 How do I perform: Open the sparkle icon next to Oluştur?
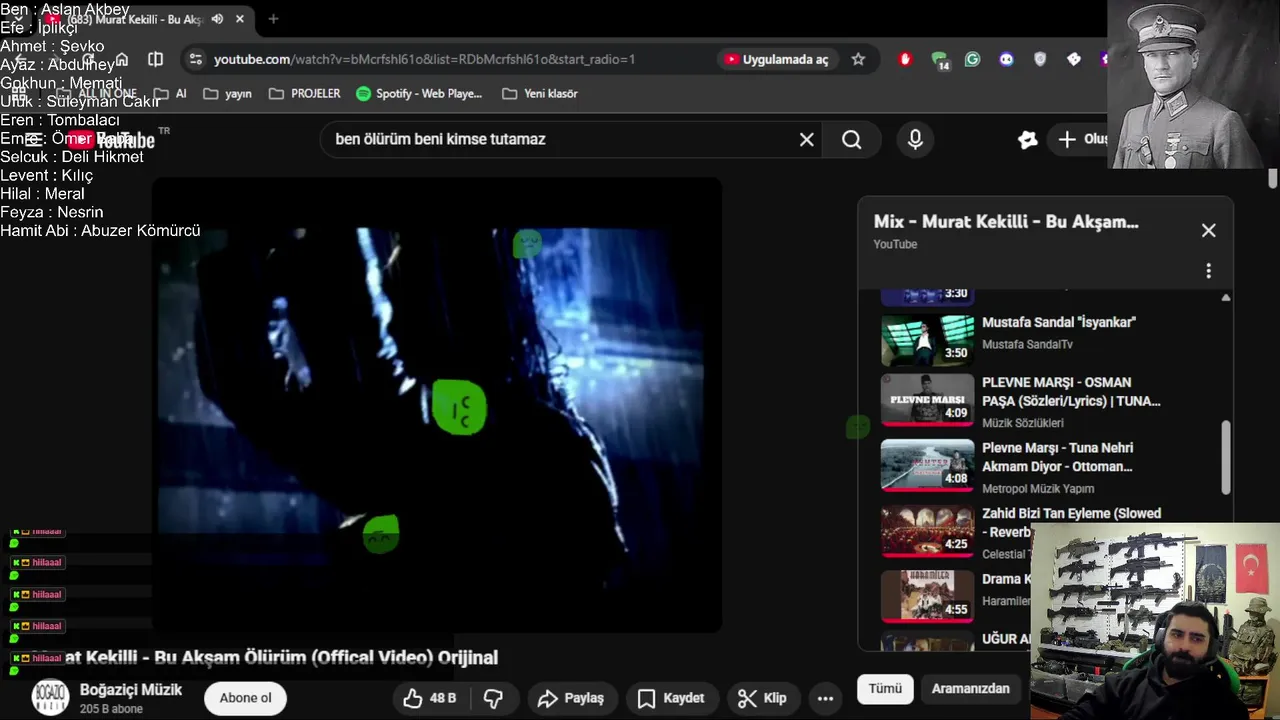click(x=1027, y=139)
